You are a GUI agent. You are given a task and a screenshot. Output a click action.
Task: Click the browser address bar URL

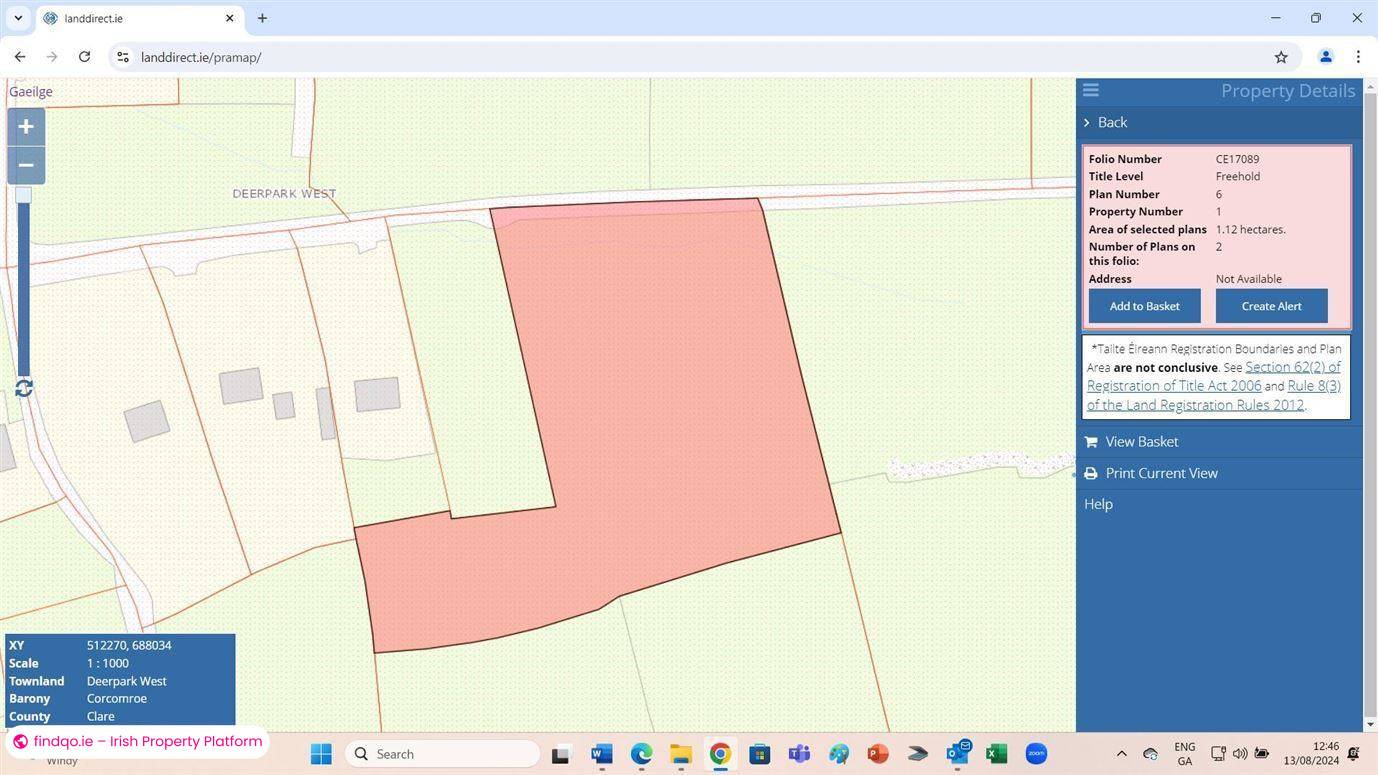(201, 57)
